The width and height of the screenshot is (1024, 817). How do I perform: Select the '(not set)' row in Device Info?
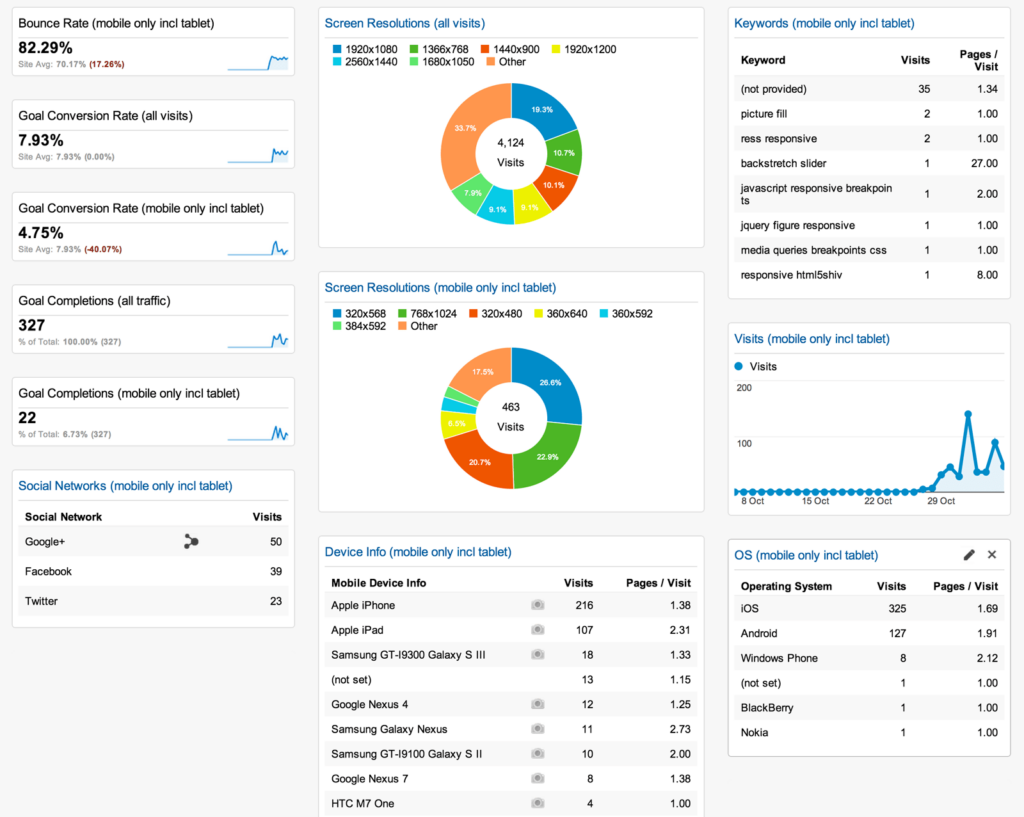[x=511, y=679]
